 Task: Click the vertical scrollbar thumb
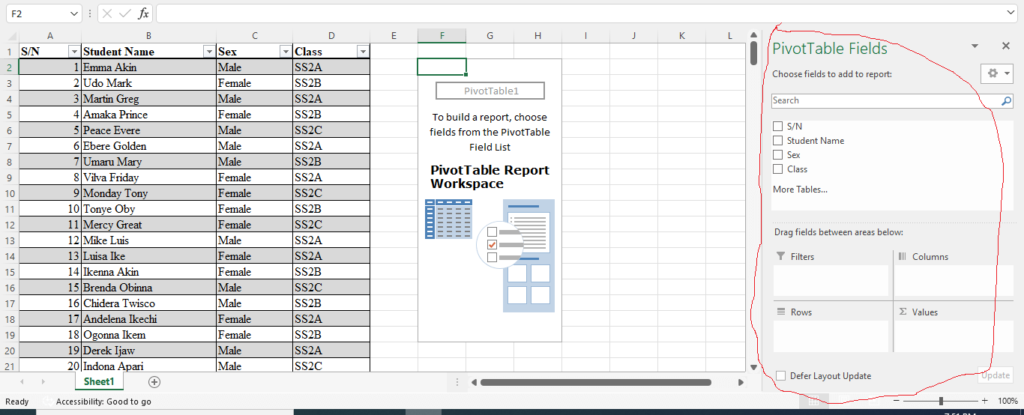[754, 54]
